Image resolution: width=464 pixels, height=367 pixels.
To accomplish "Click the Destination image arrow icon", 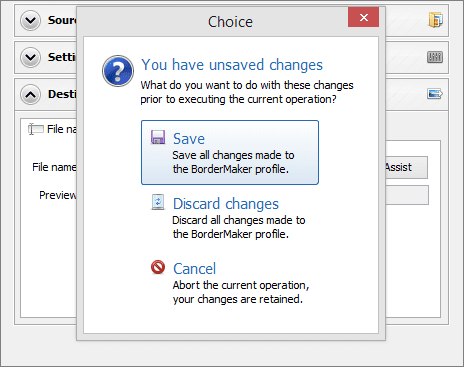I will (x=435, y=94).
